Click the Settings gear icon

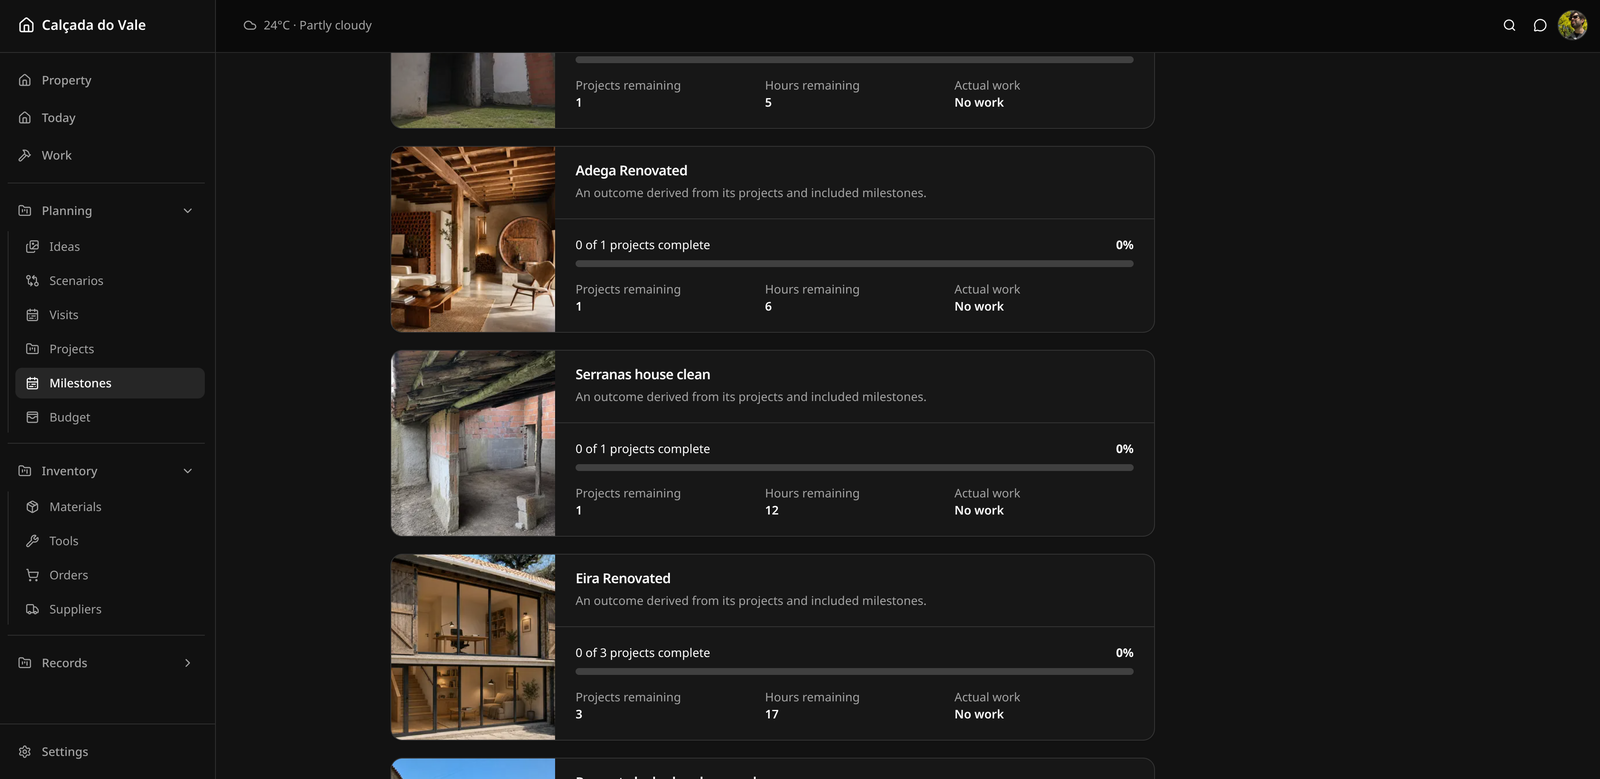tap(25, 752)
